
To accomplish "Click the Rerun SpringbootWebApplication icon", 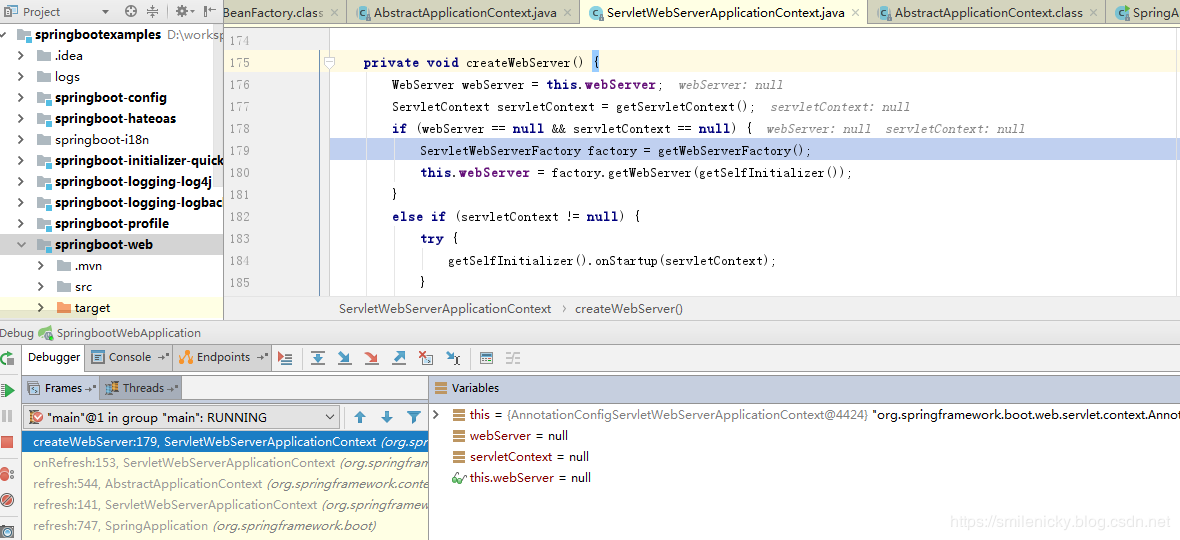I will click(7, 359).
